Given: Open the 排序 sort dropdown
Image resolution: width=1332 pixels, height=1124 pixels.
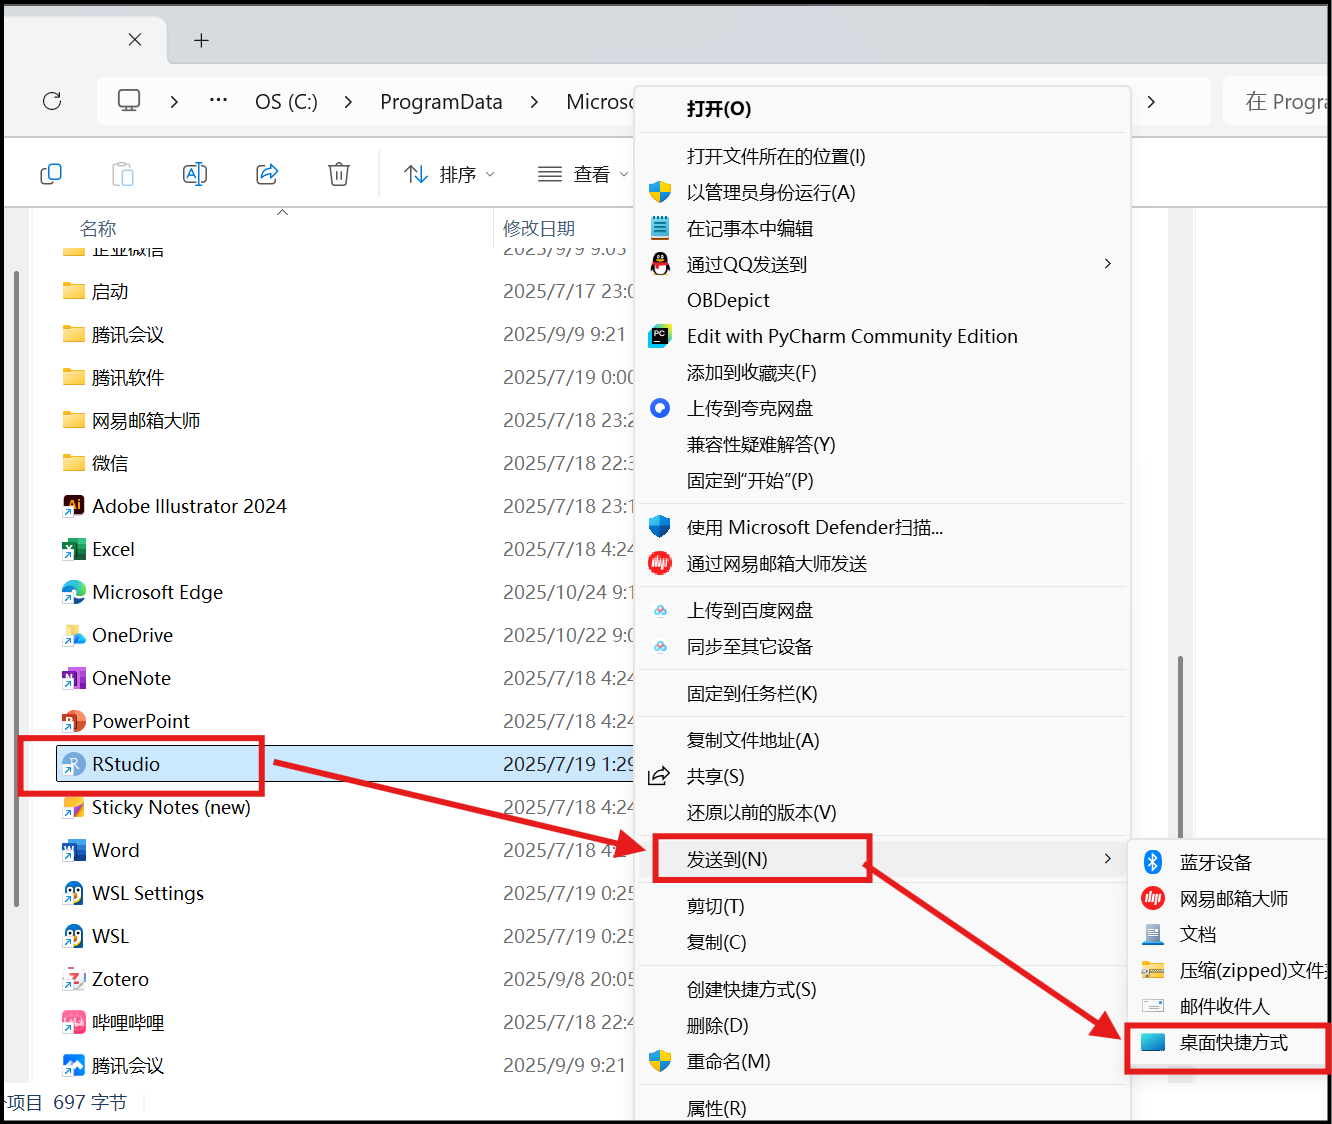Looking at the screenshot, I should [449, 174].
